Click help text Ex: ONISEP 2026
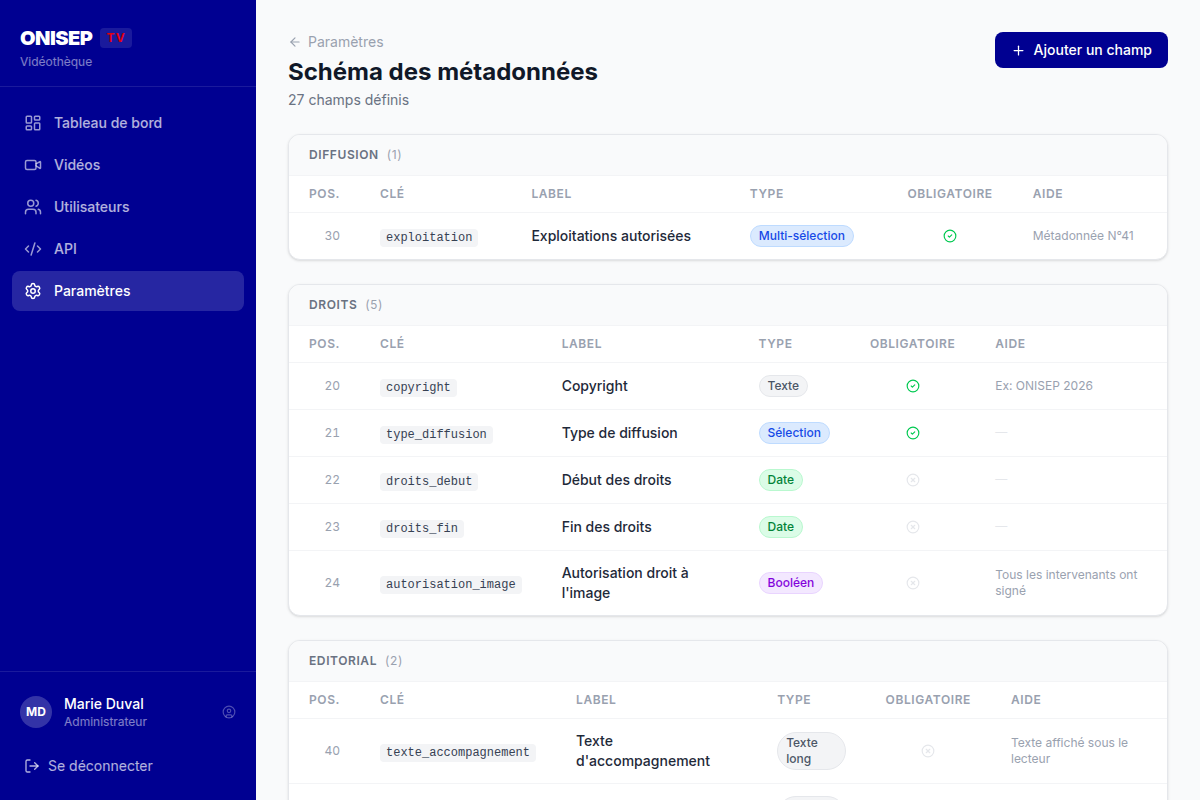 pos(1044,386)
